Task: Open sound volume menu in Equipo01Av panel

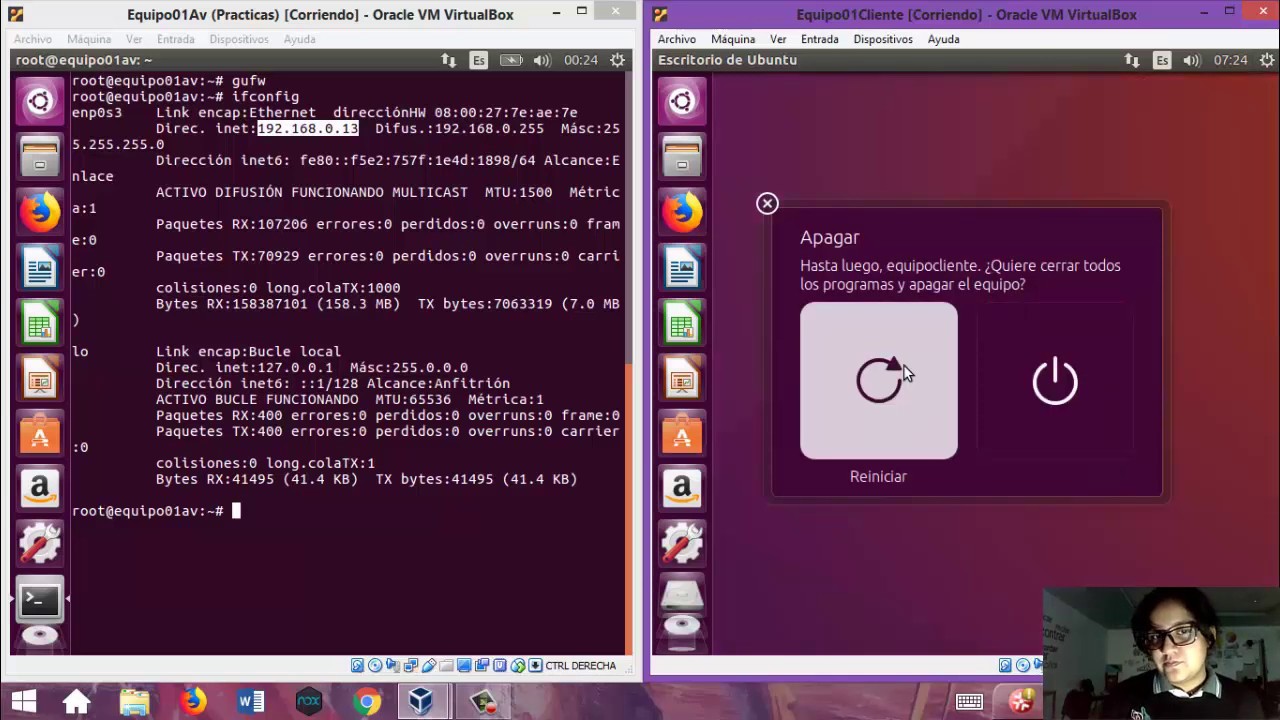Action: click(x=542, y=60)
